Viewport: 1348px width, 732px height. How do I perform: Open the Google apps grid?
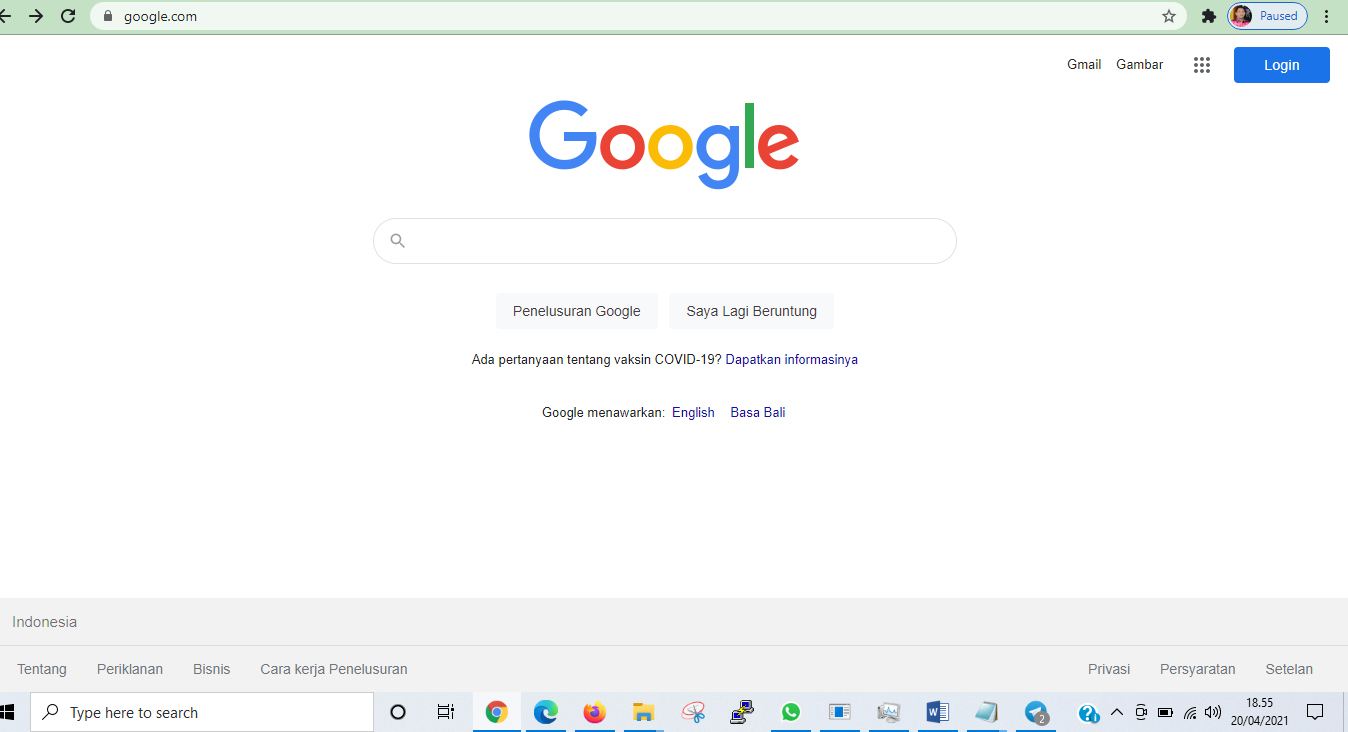click(1201, 64)
